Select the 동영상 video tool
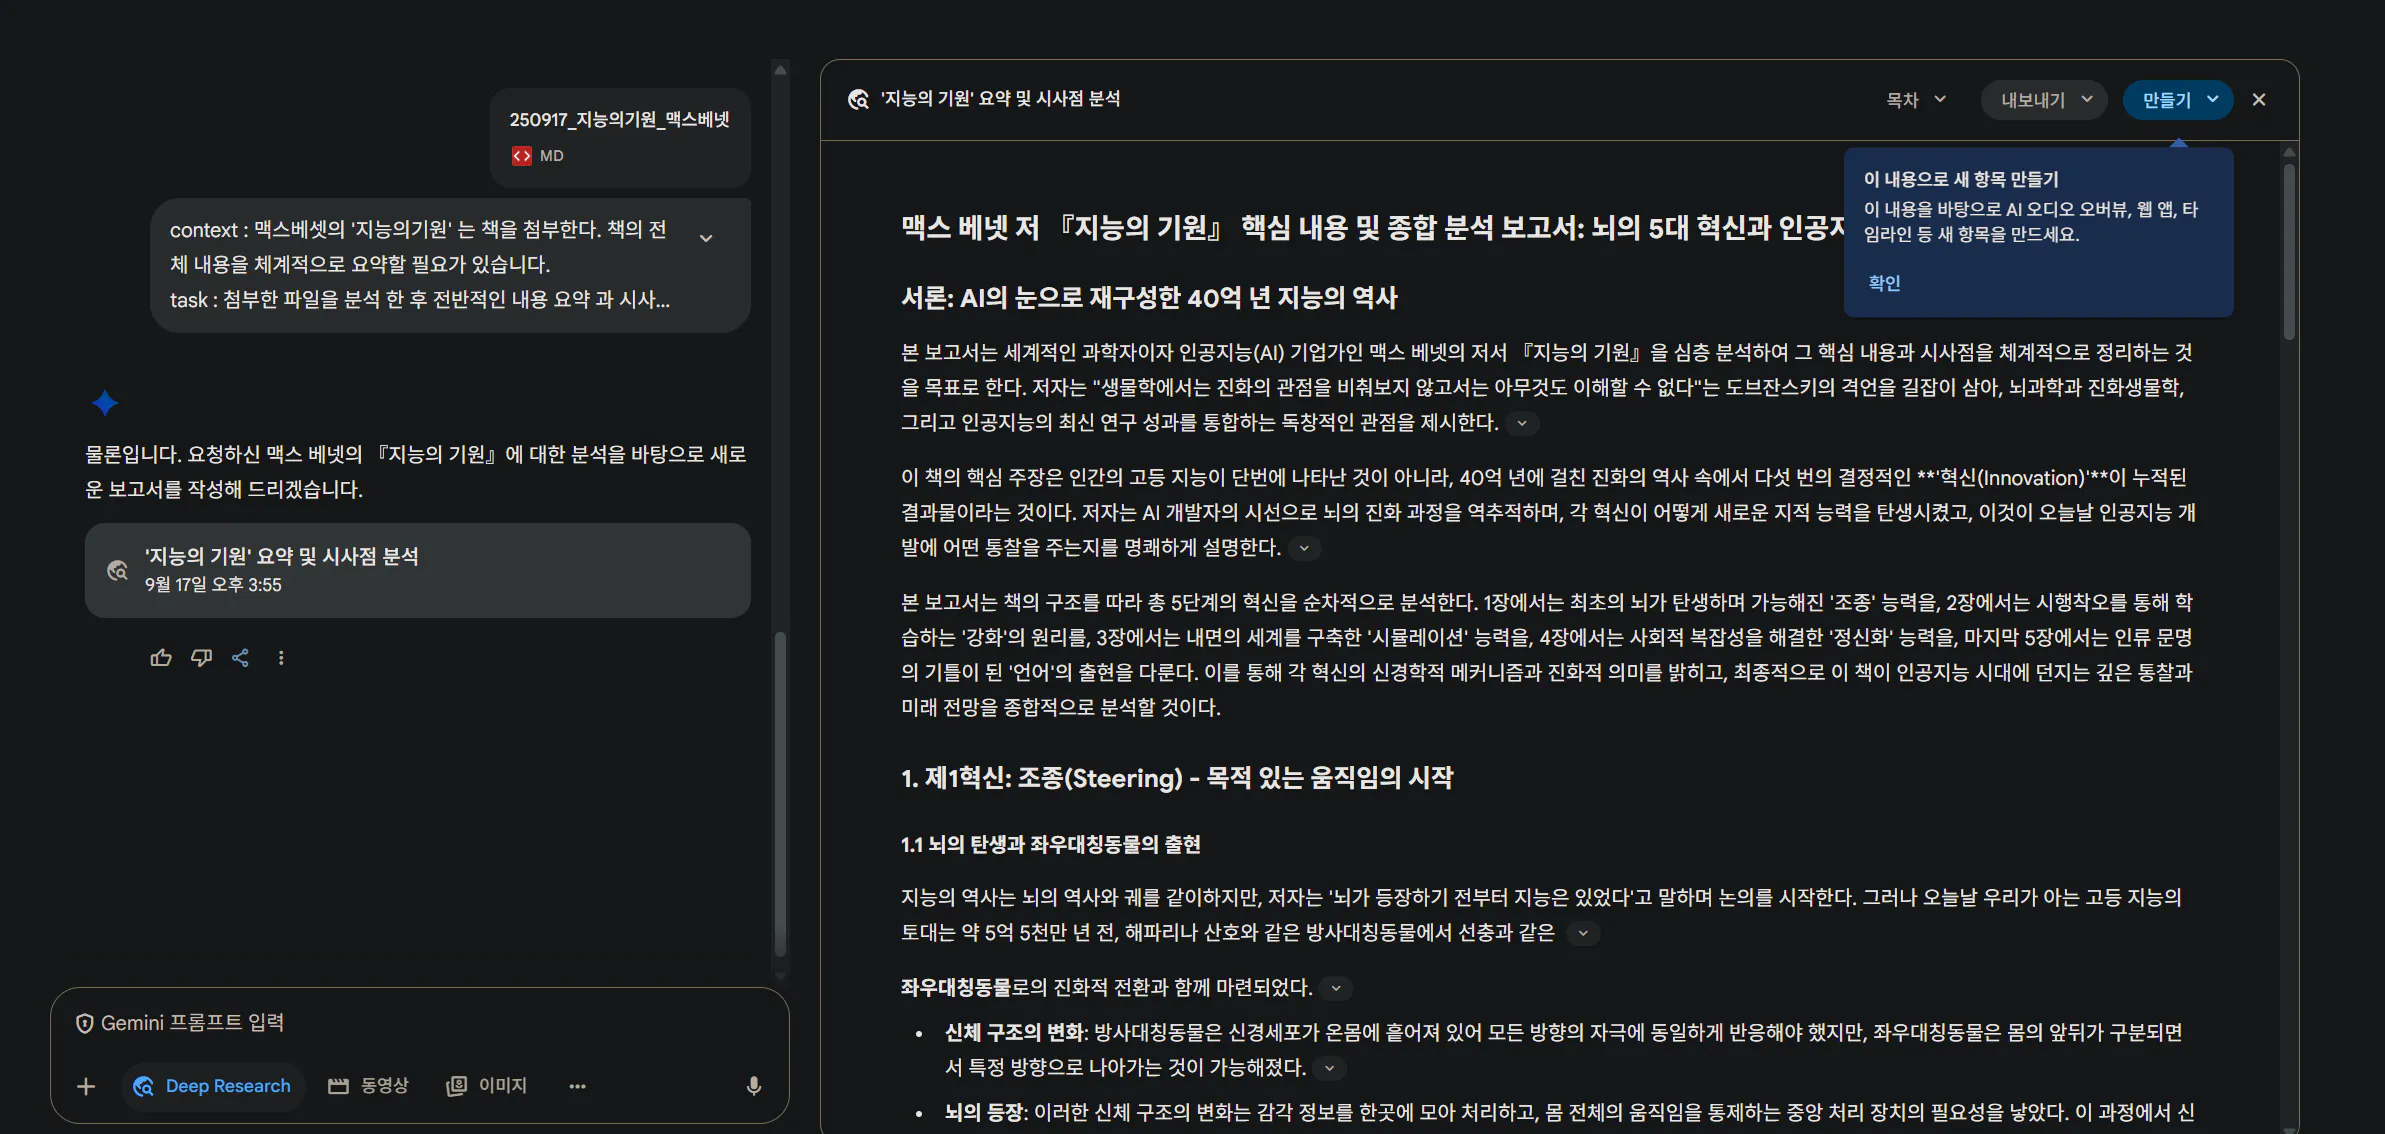 pos(368,1086)
